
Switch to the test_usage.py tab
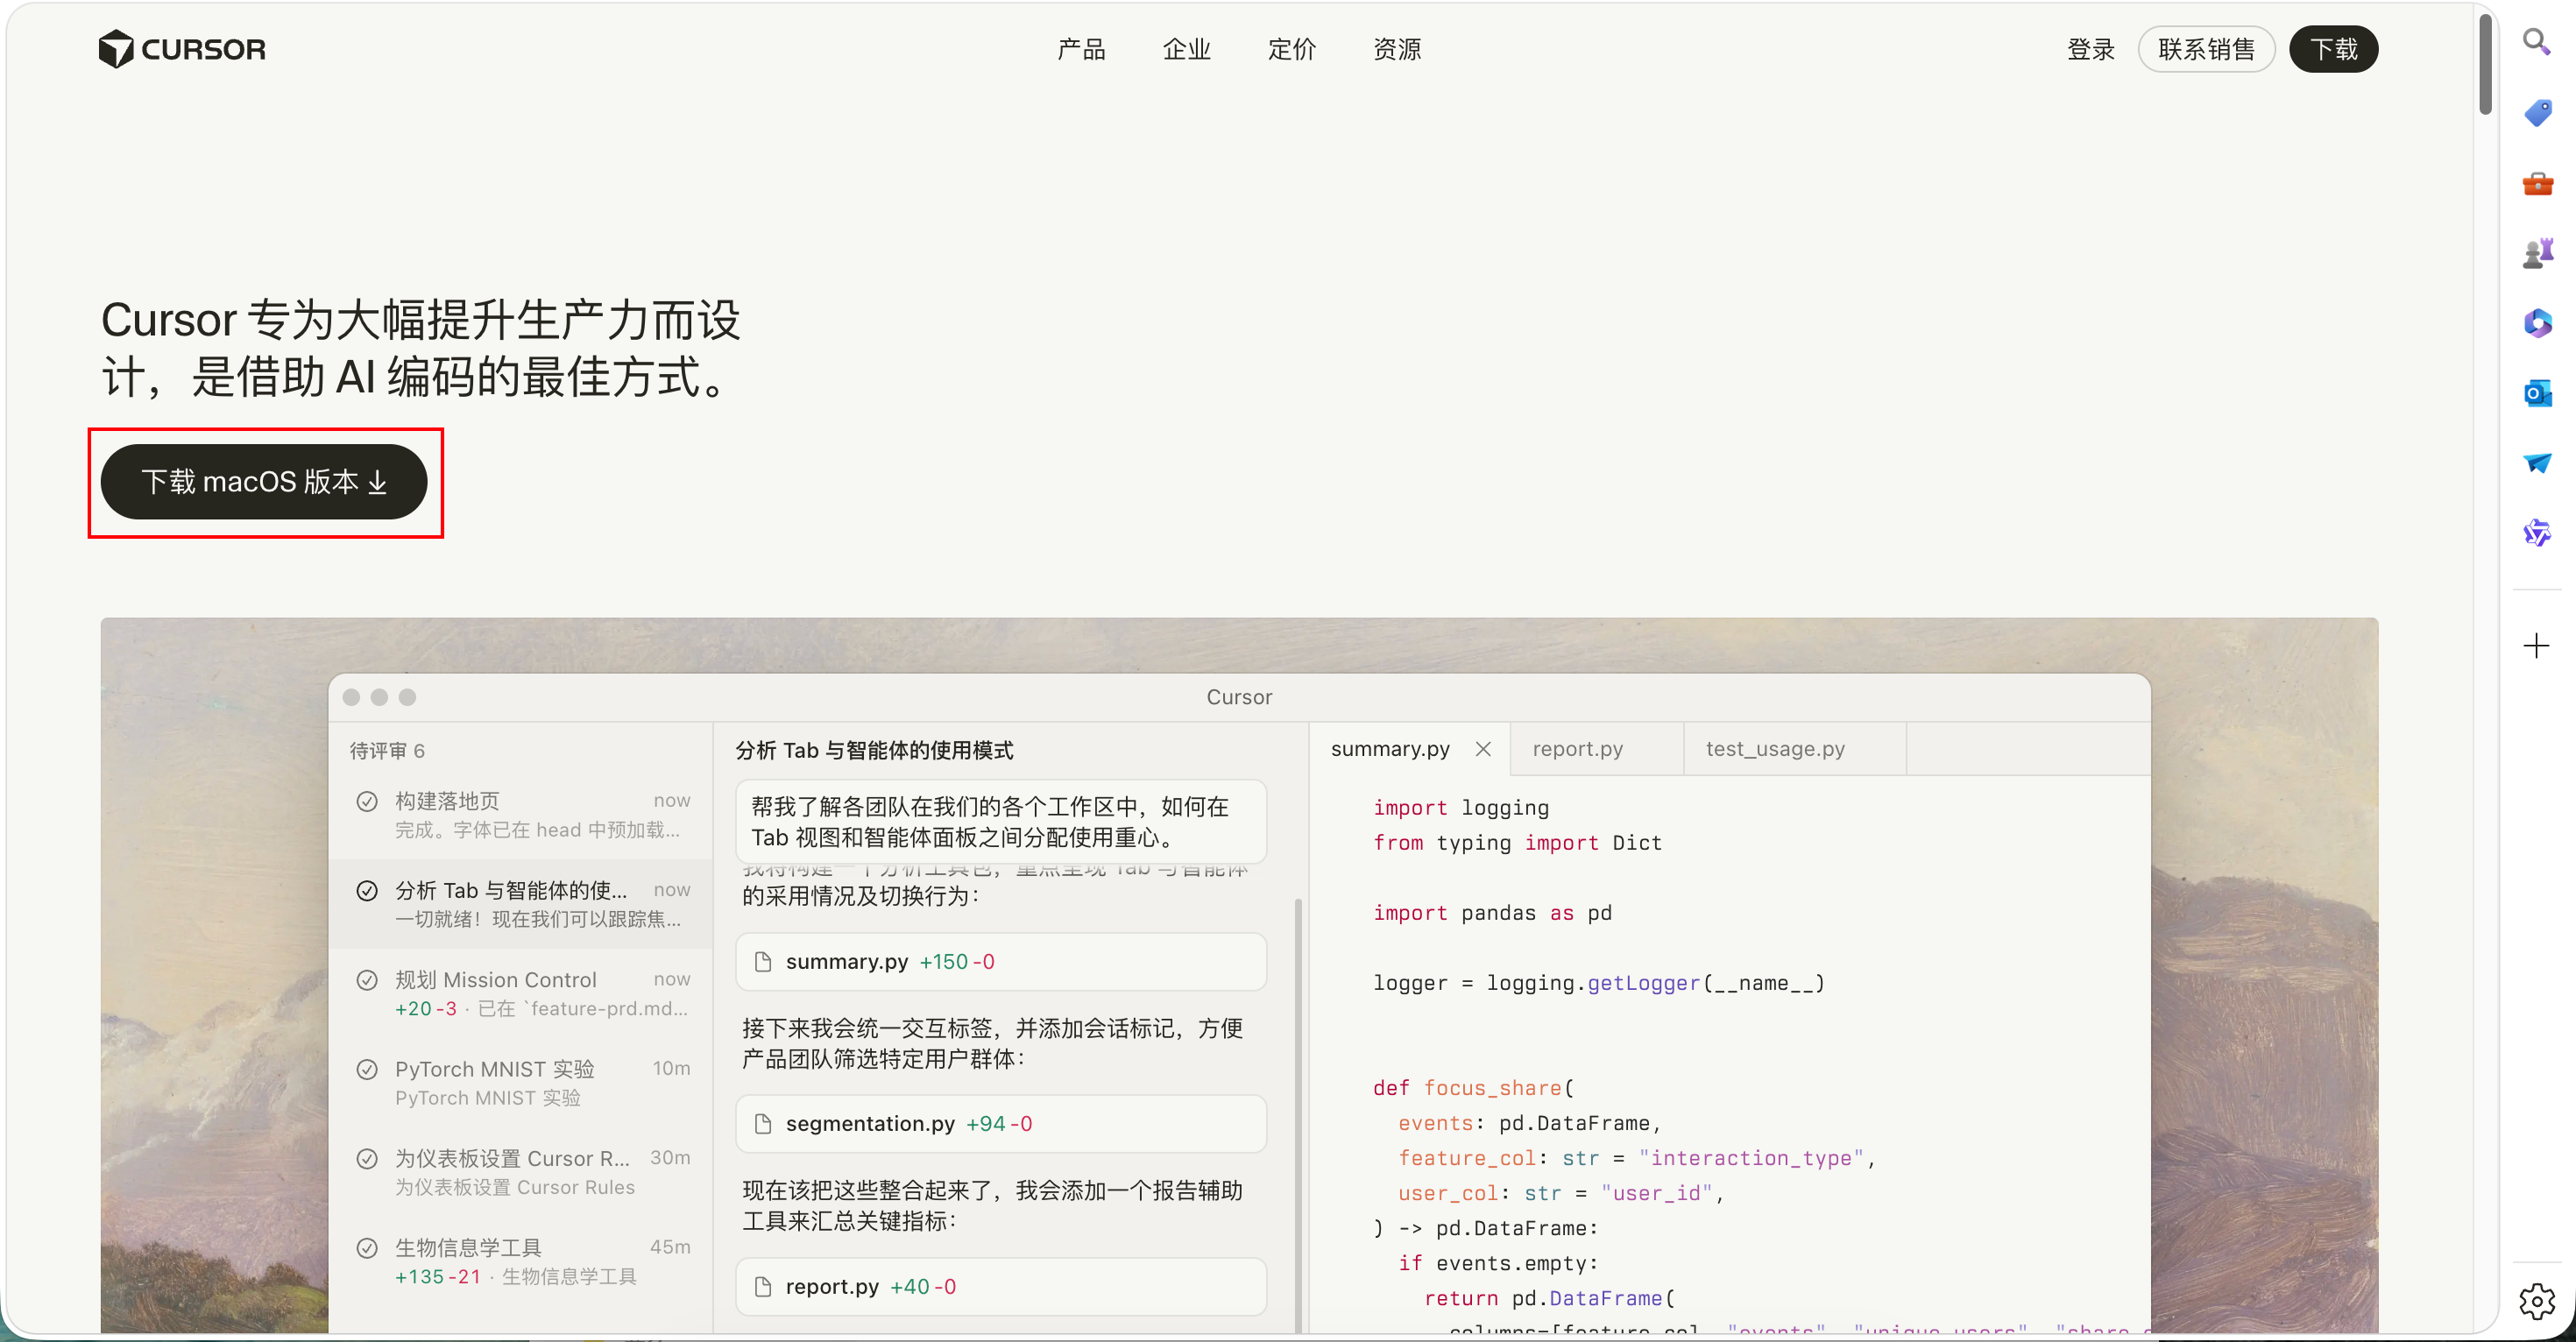coord(1776,748)
